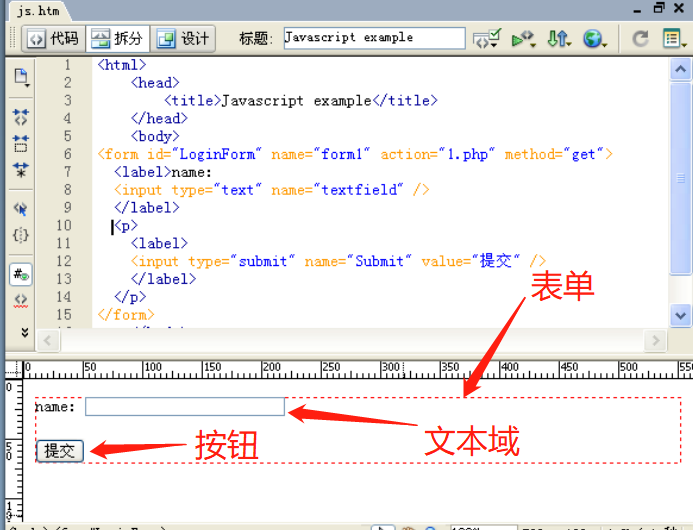Click the </label> tag on line 13

[x=164, y=279]
